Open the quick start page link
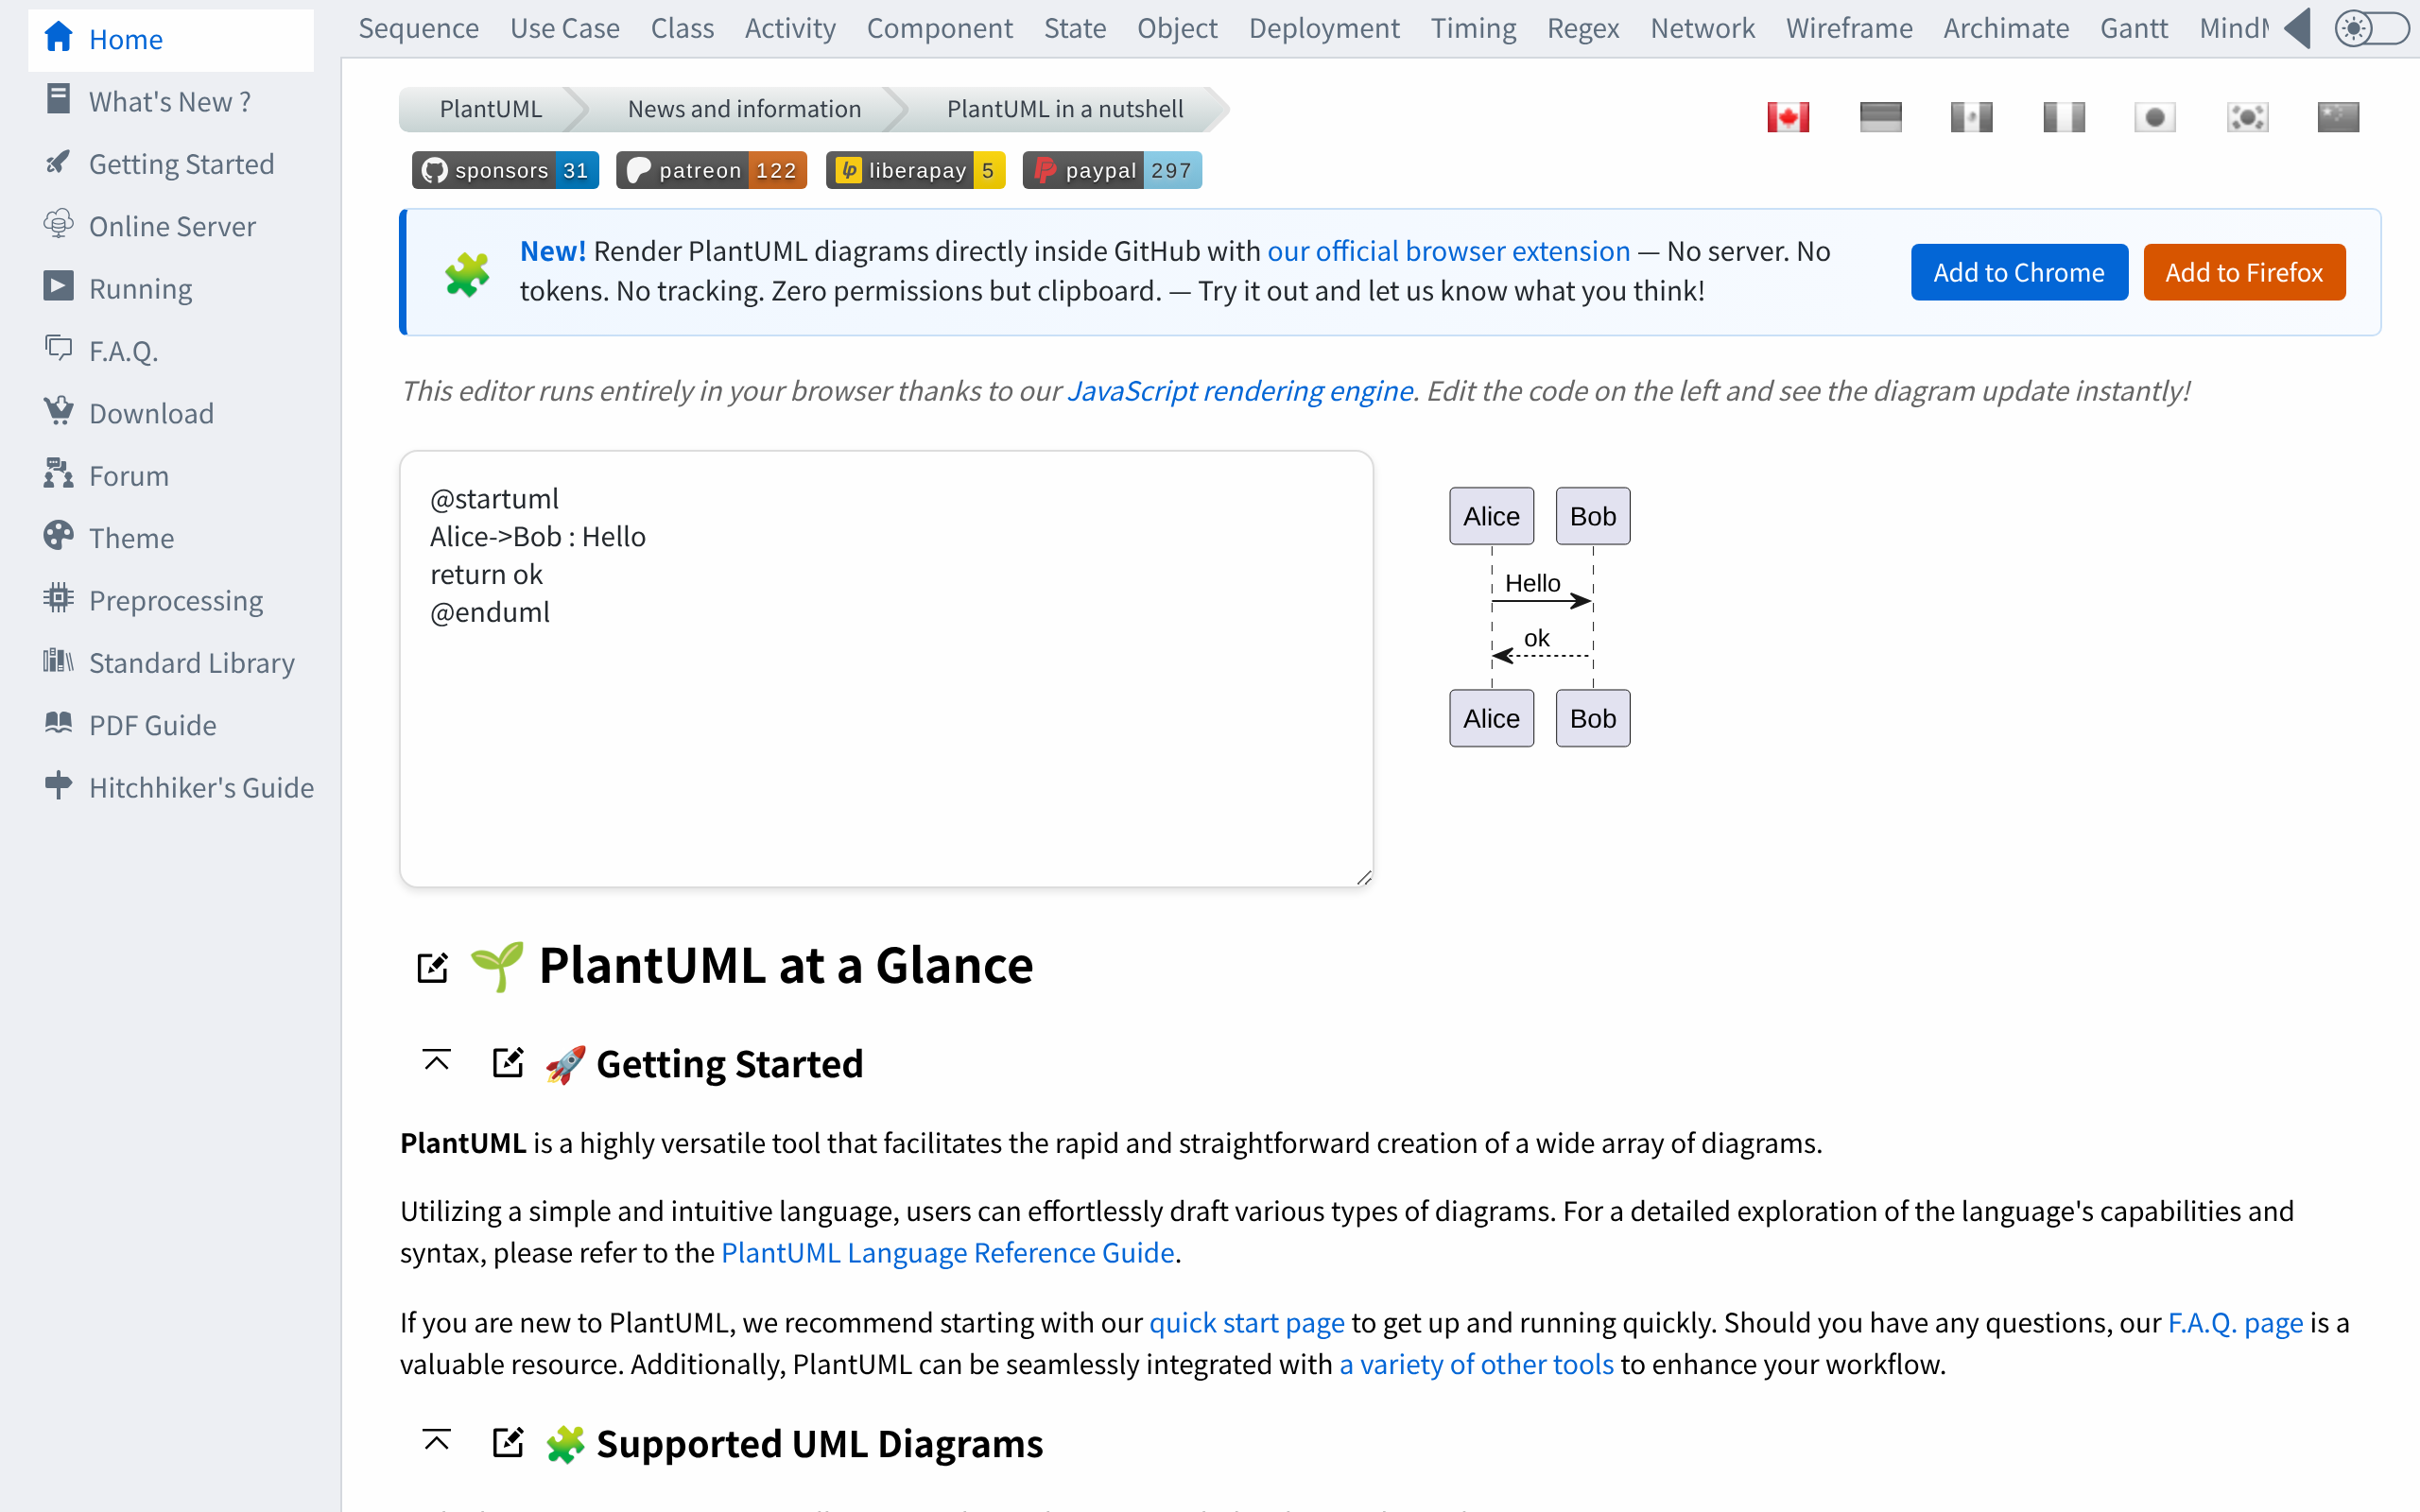 (1246, 1322)
